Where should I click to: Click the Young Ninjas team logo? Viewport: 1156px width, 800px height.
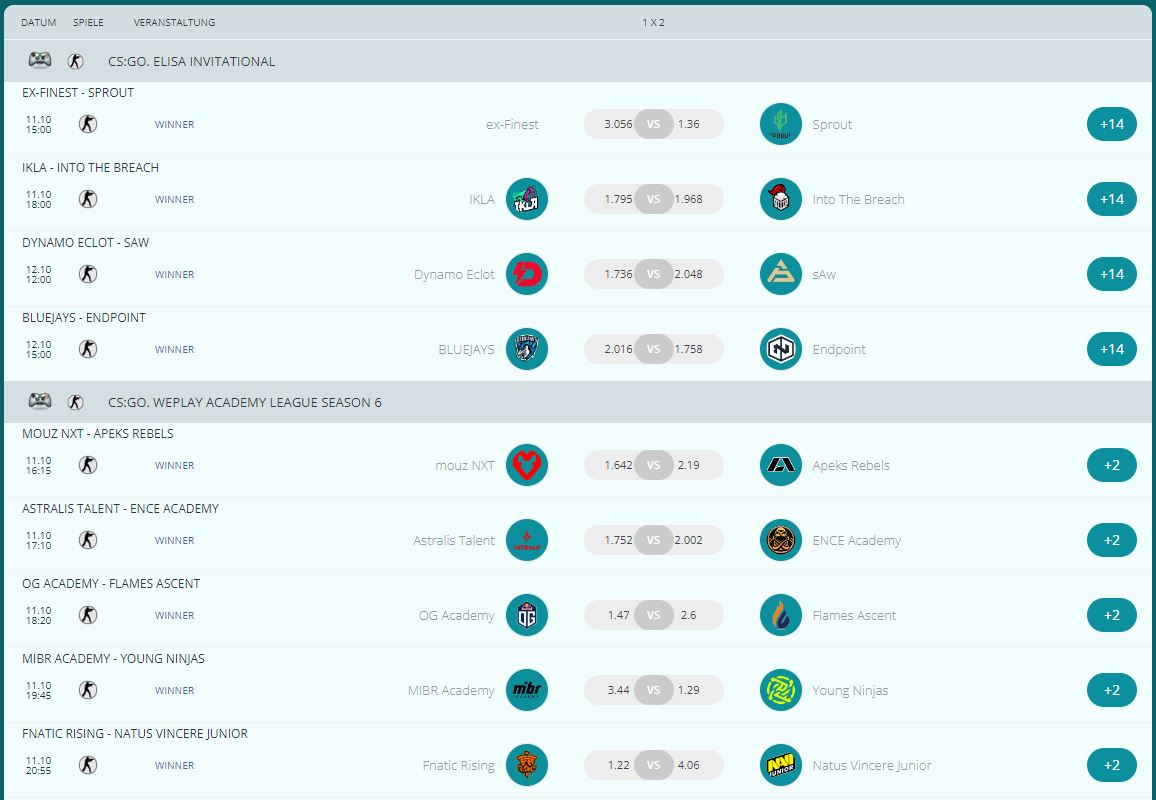(780, 690)
